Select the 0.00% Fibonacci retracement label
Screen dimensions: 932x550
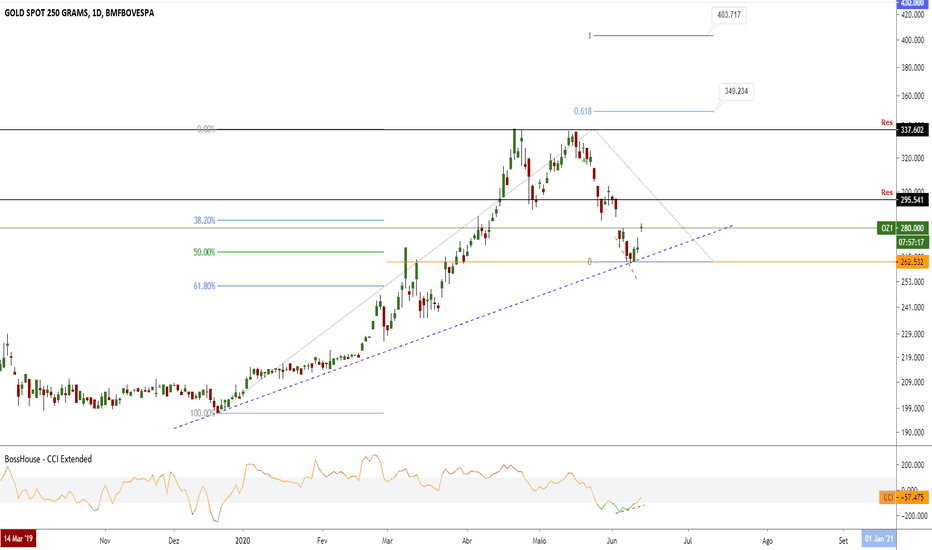[206, 129]
